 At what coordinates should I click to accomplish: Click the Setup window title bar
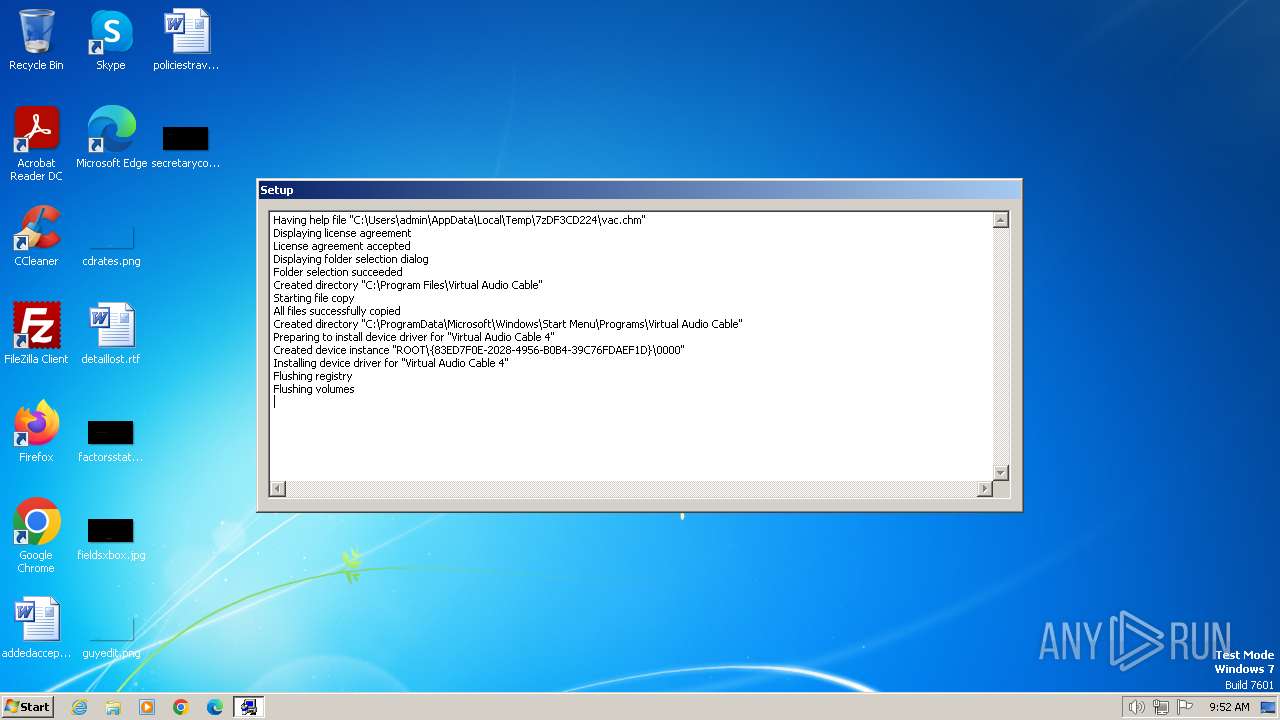640,190
